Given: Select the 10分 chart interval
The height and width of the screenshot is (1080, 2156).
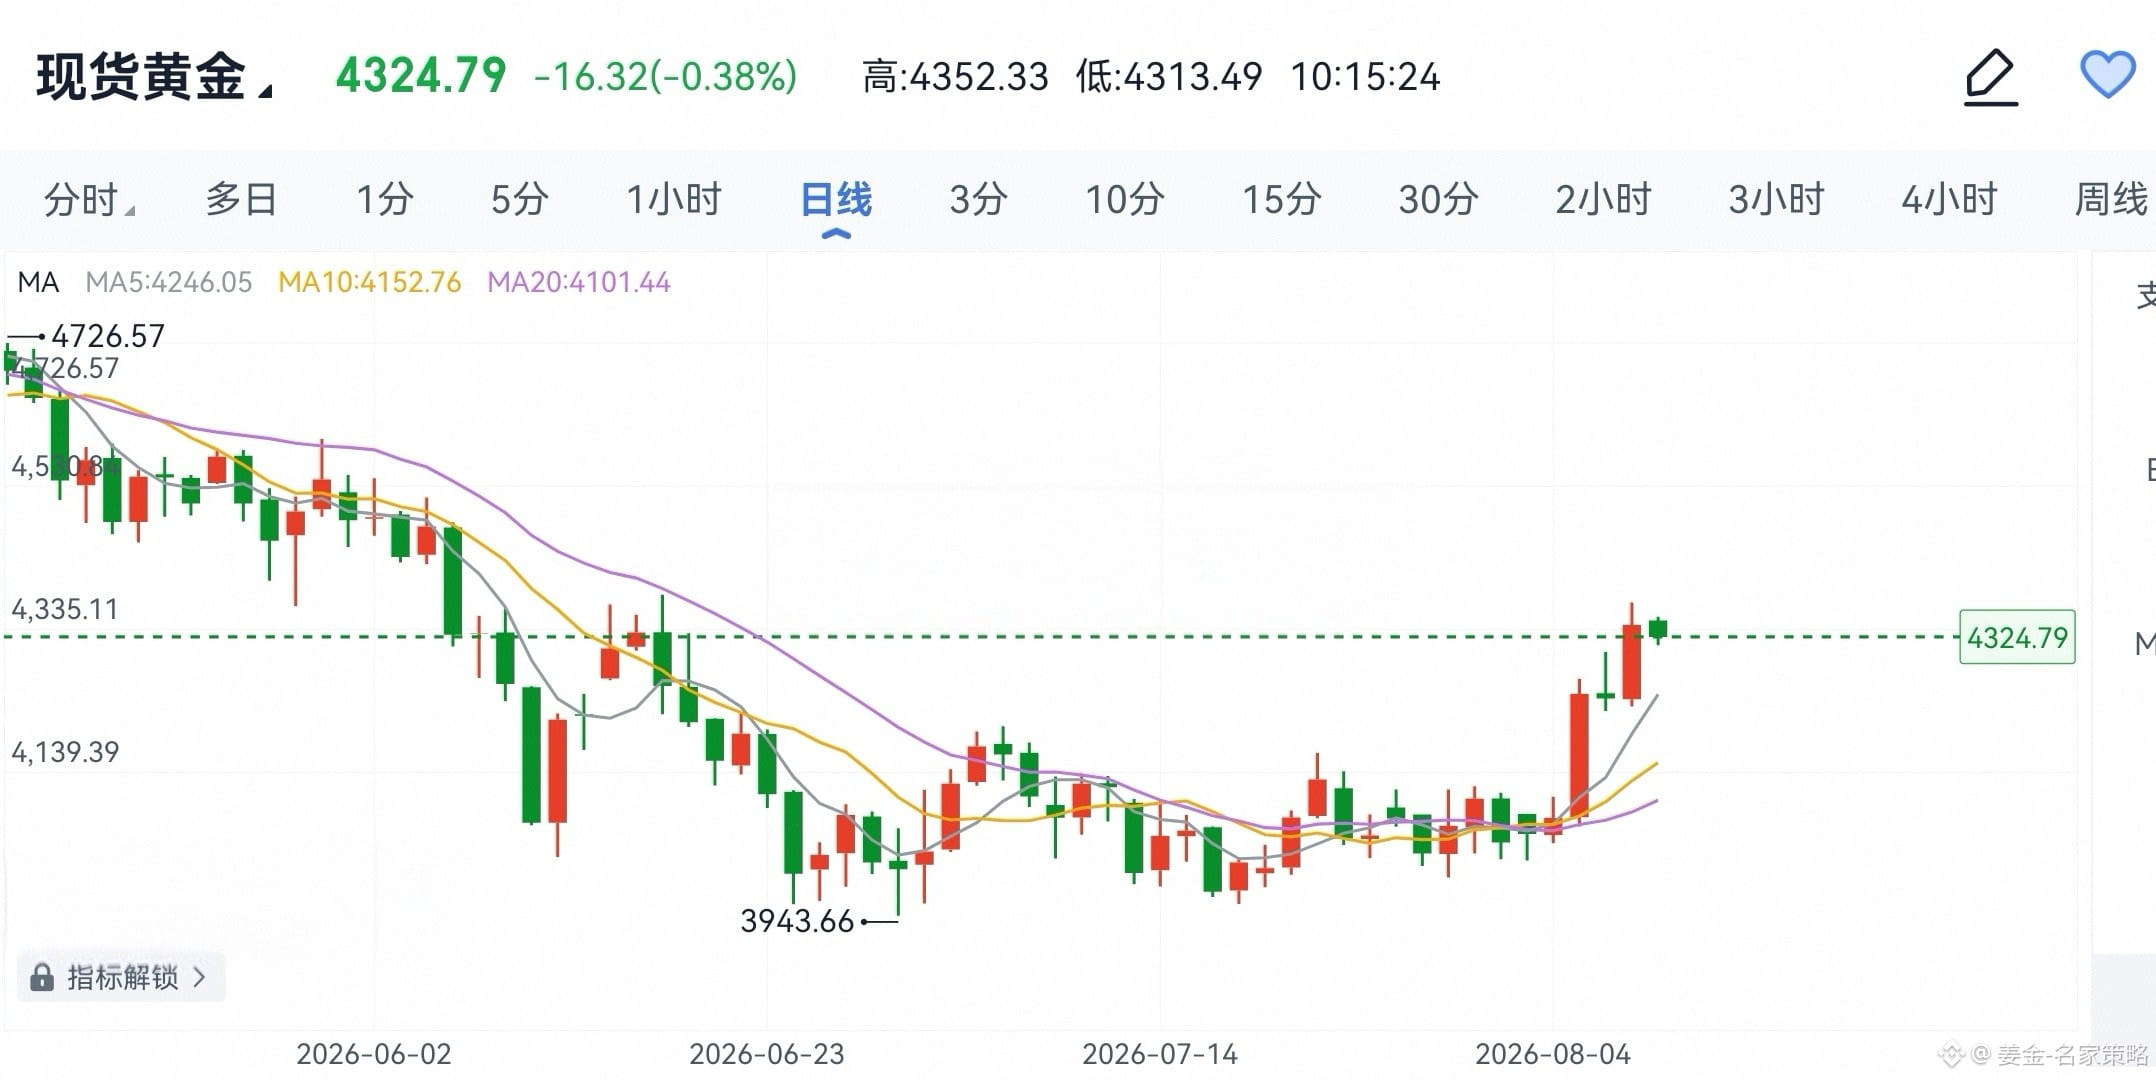Looking at the screenshot, I should (x=1125, y=199).
